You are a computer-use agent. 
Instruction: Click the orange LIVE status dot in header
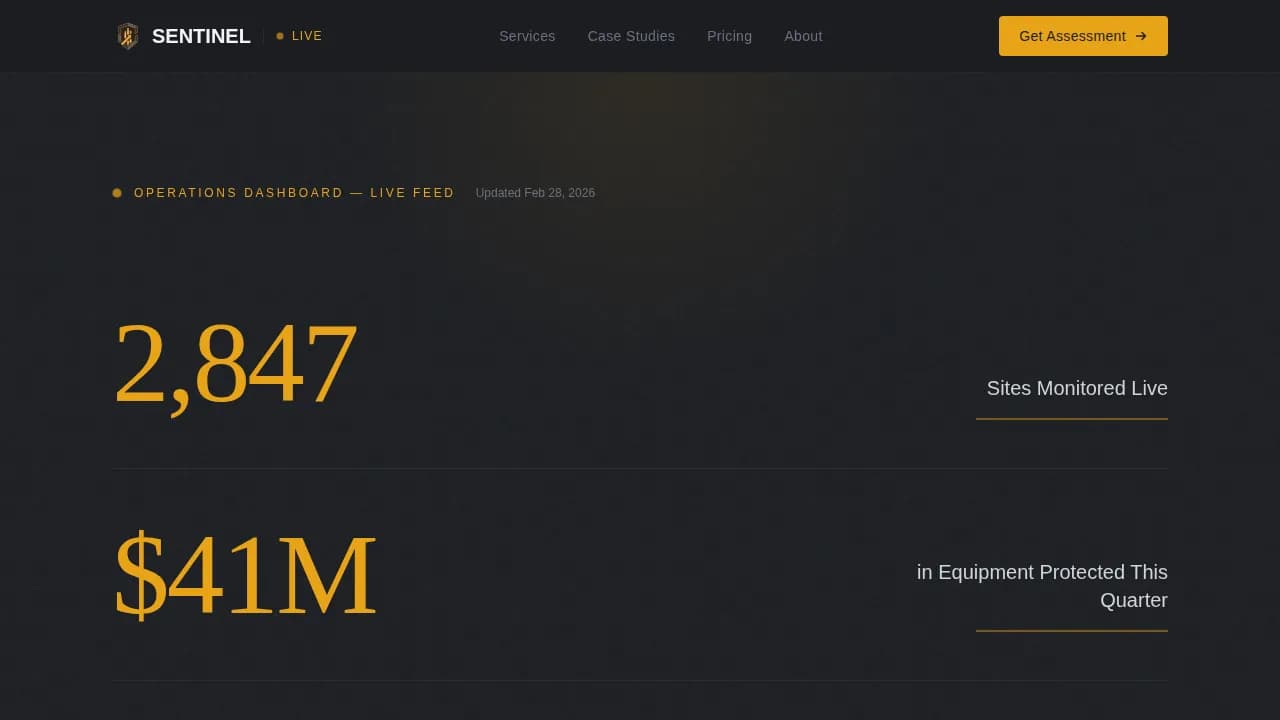click(280, 36)
